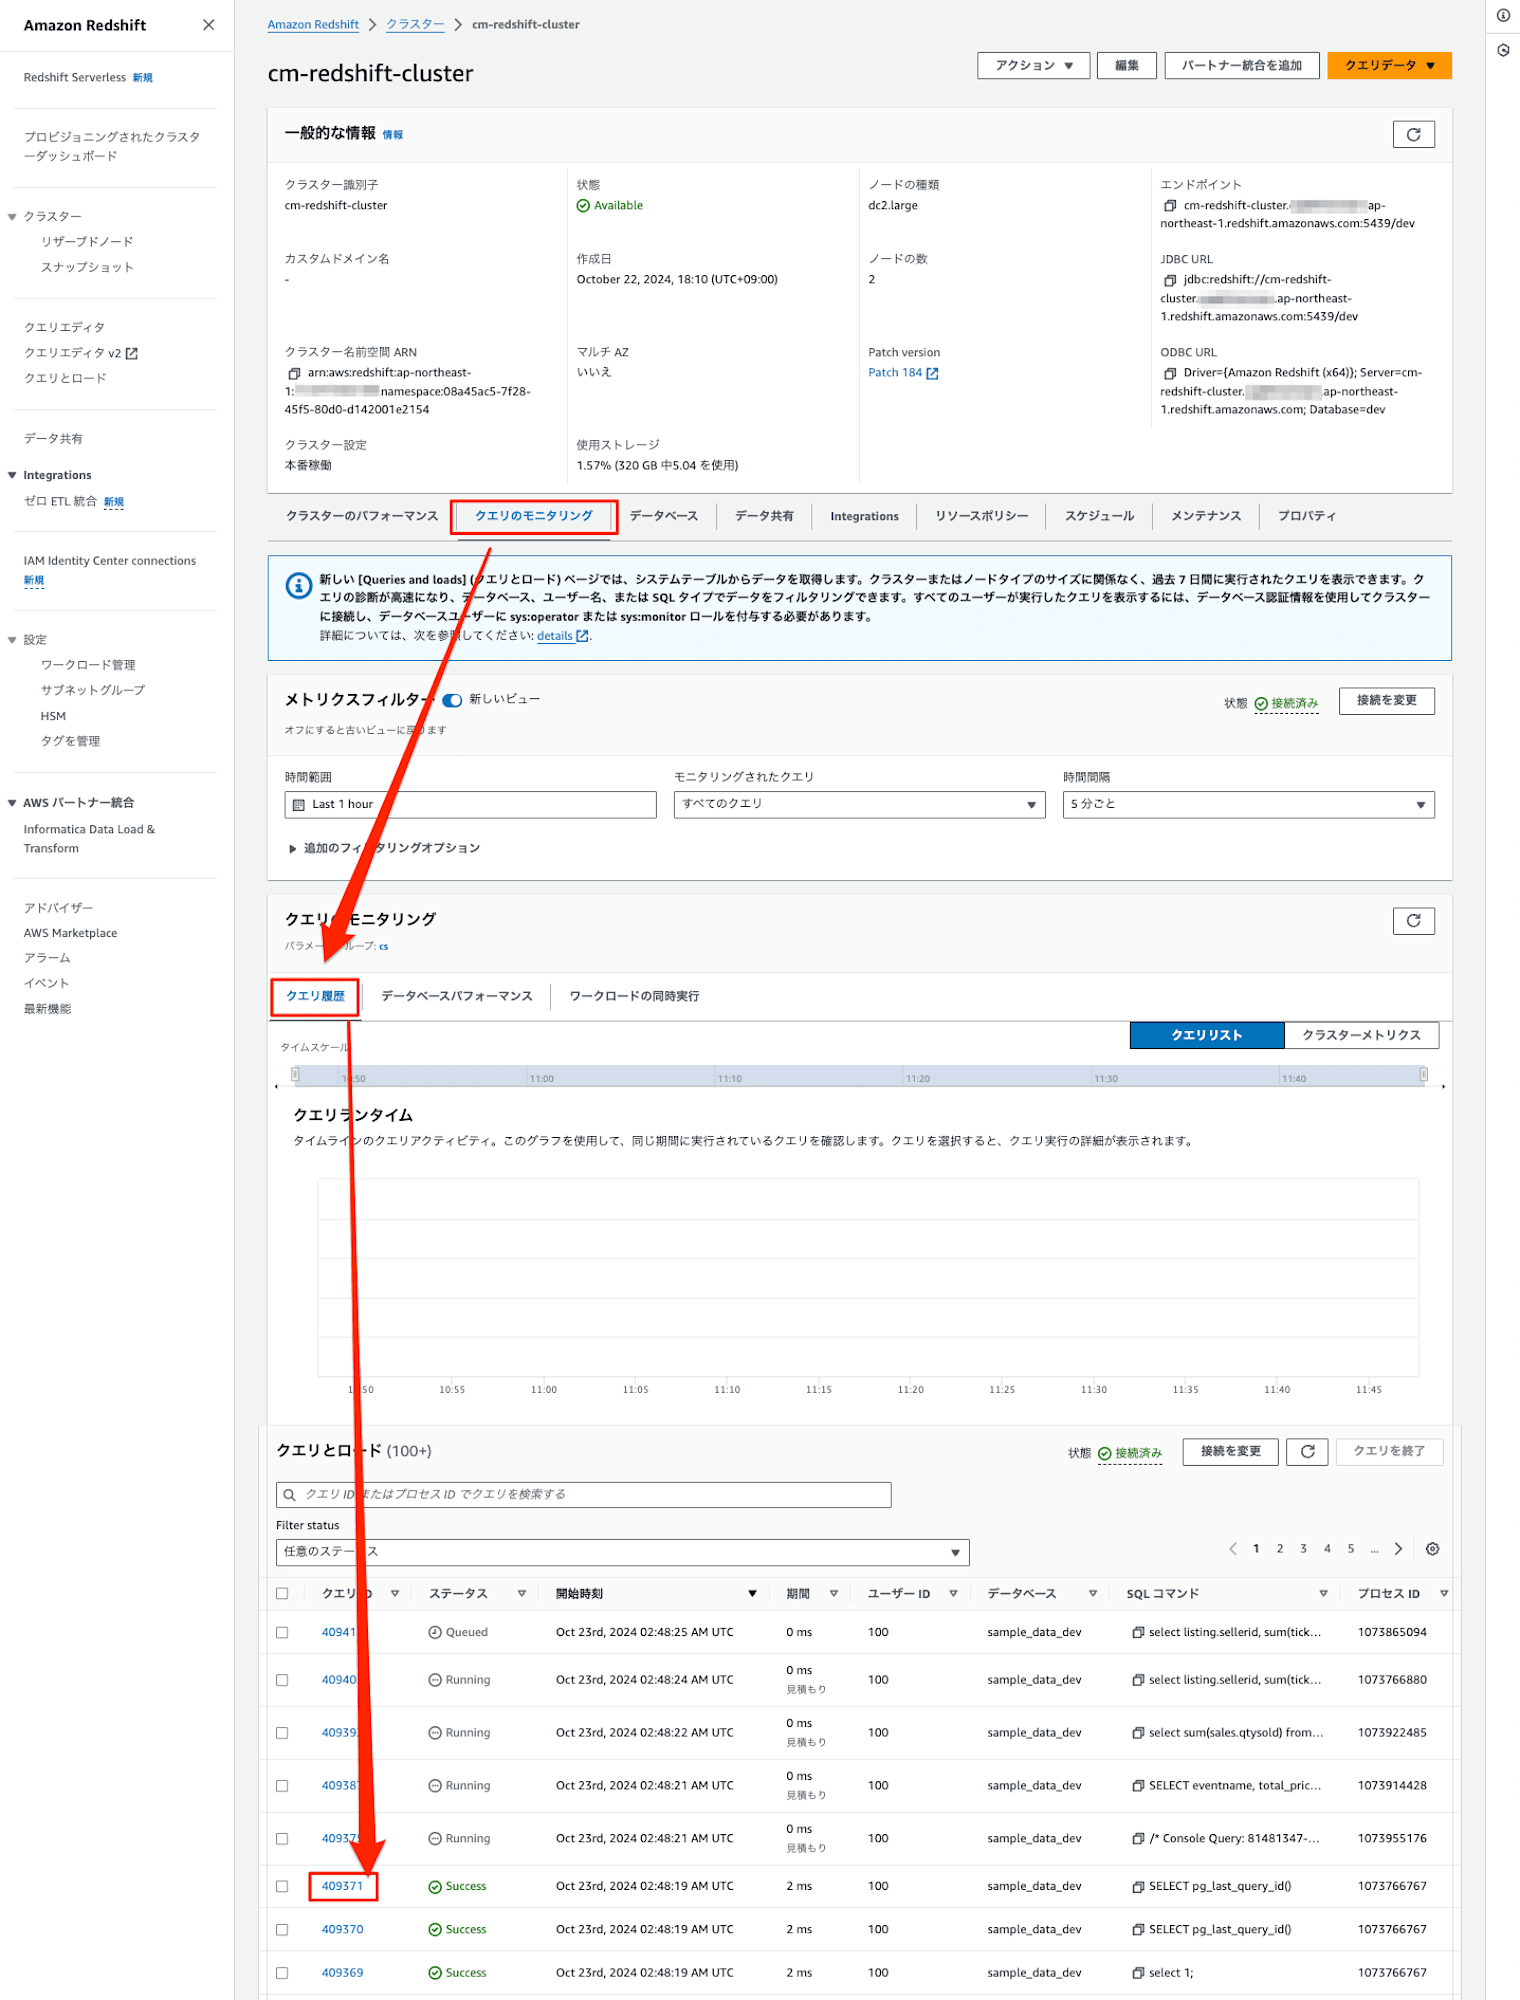Viewport: 1520px width, 2000px height.
Task: Check Running row at 02:48:22 checkbox
Action: click(x=282, y=1733)
